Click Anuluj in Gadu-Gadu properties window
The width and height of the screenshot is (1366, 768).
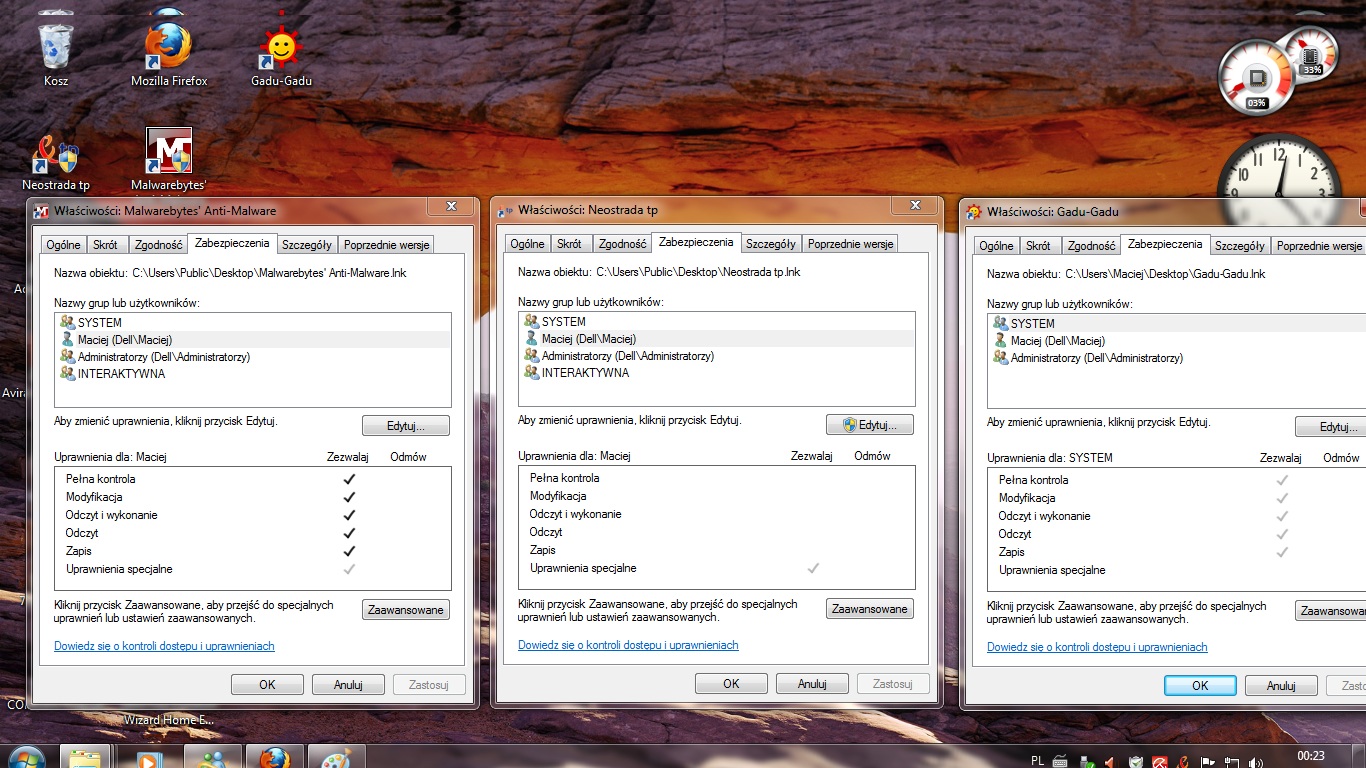(x=1281, y=686)
